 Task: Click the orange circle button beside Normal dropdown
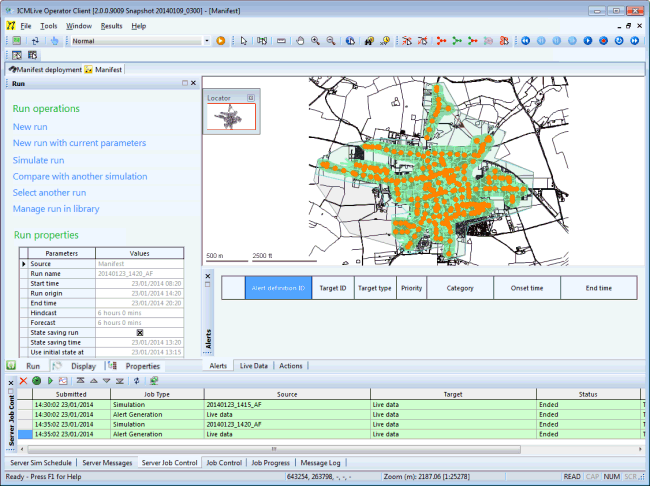220,41
